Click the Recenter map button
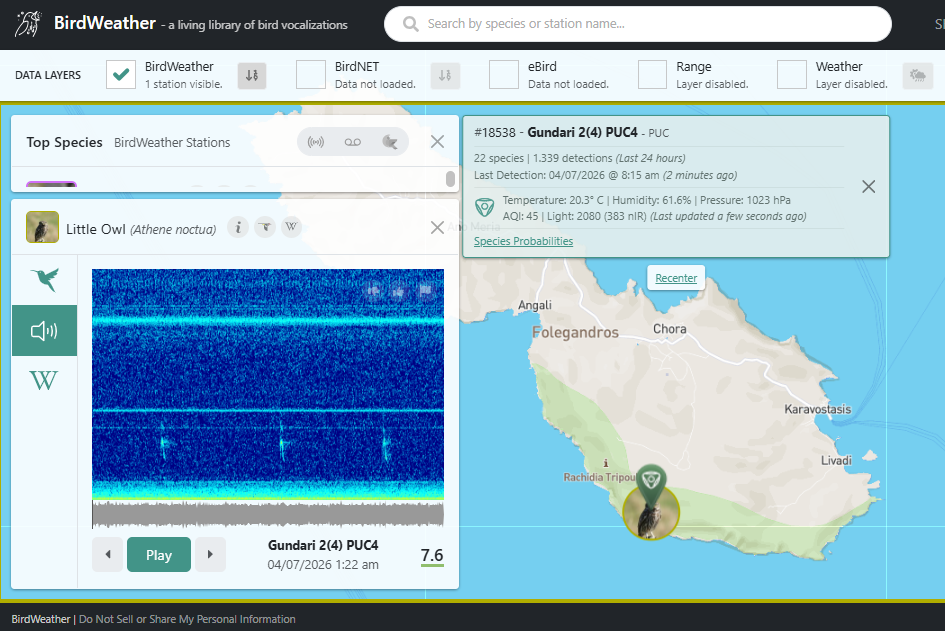 click(x=676, y=278)
